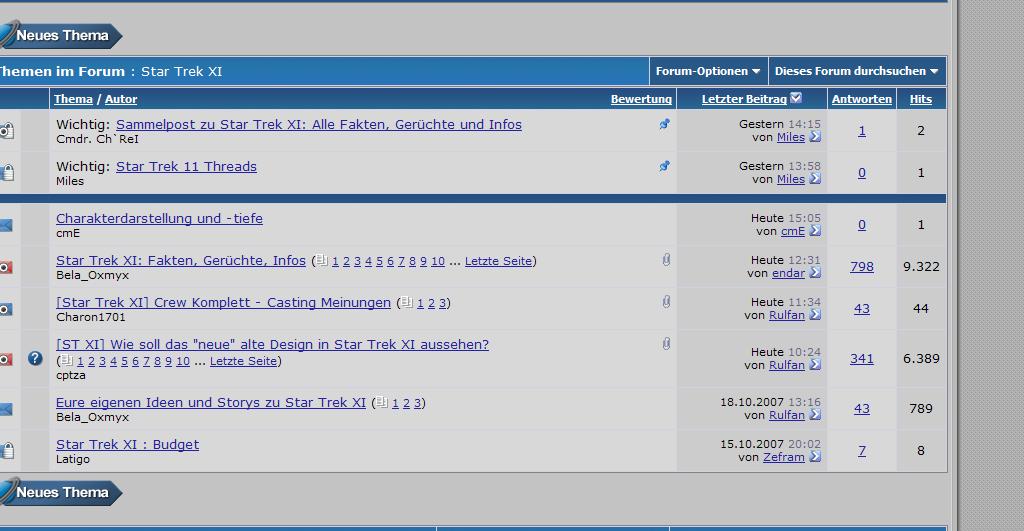Click sticky pin icon on Sammelpost row
Screen dimensions: 1024x531
[664, 124]
